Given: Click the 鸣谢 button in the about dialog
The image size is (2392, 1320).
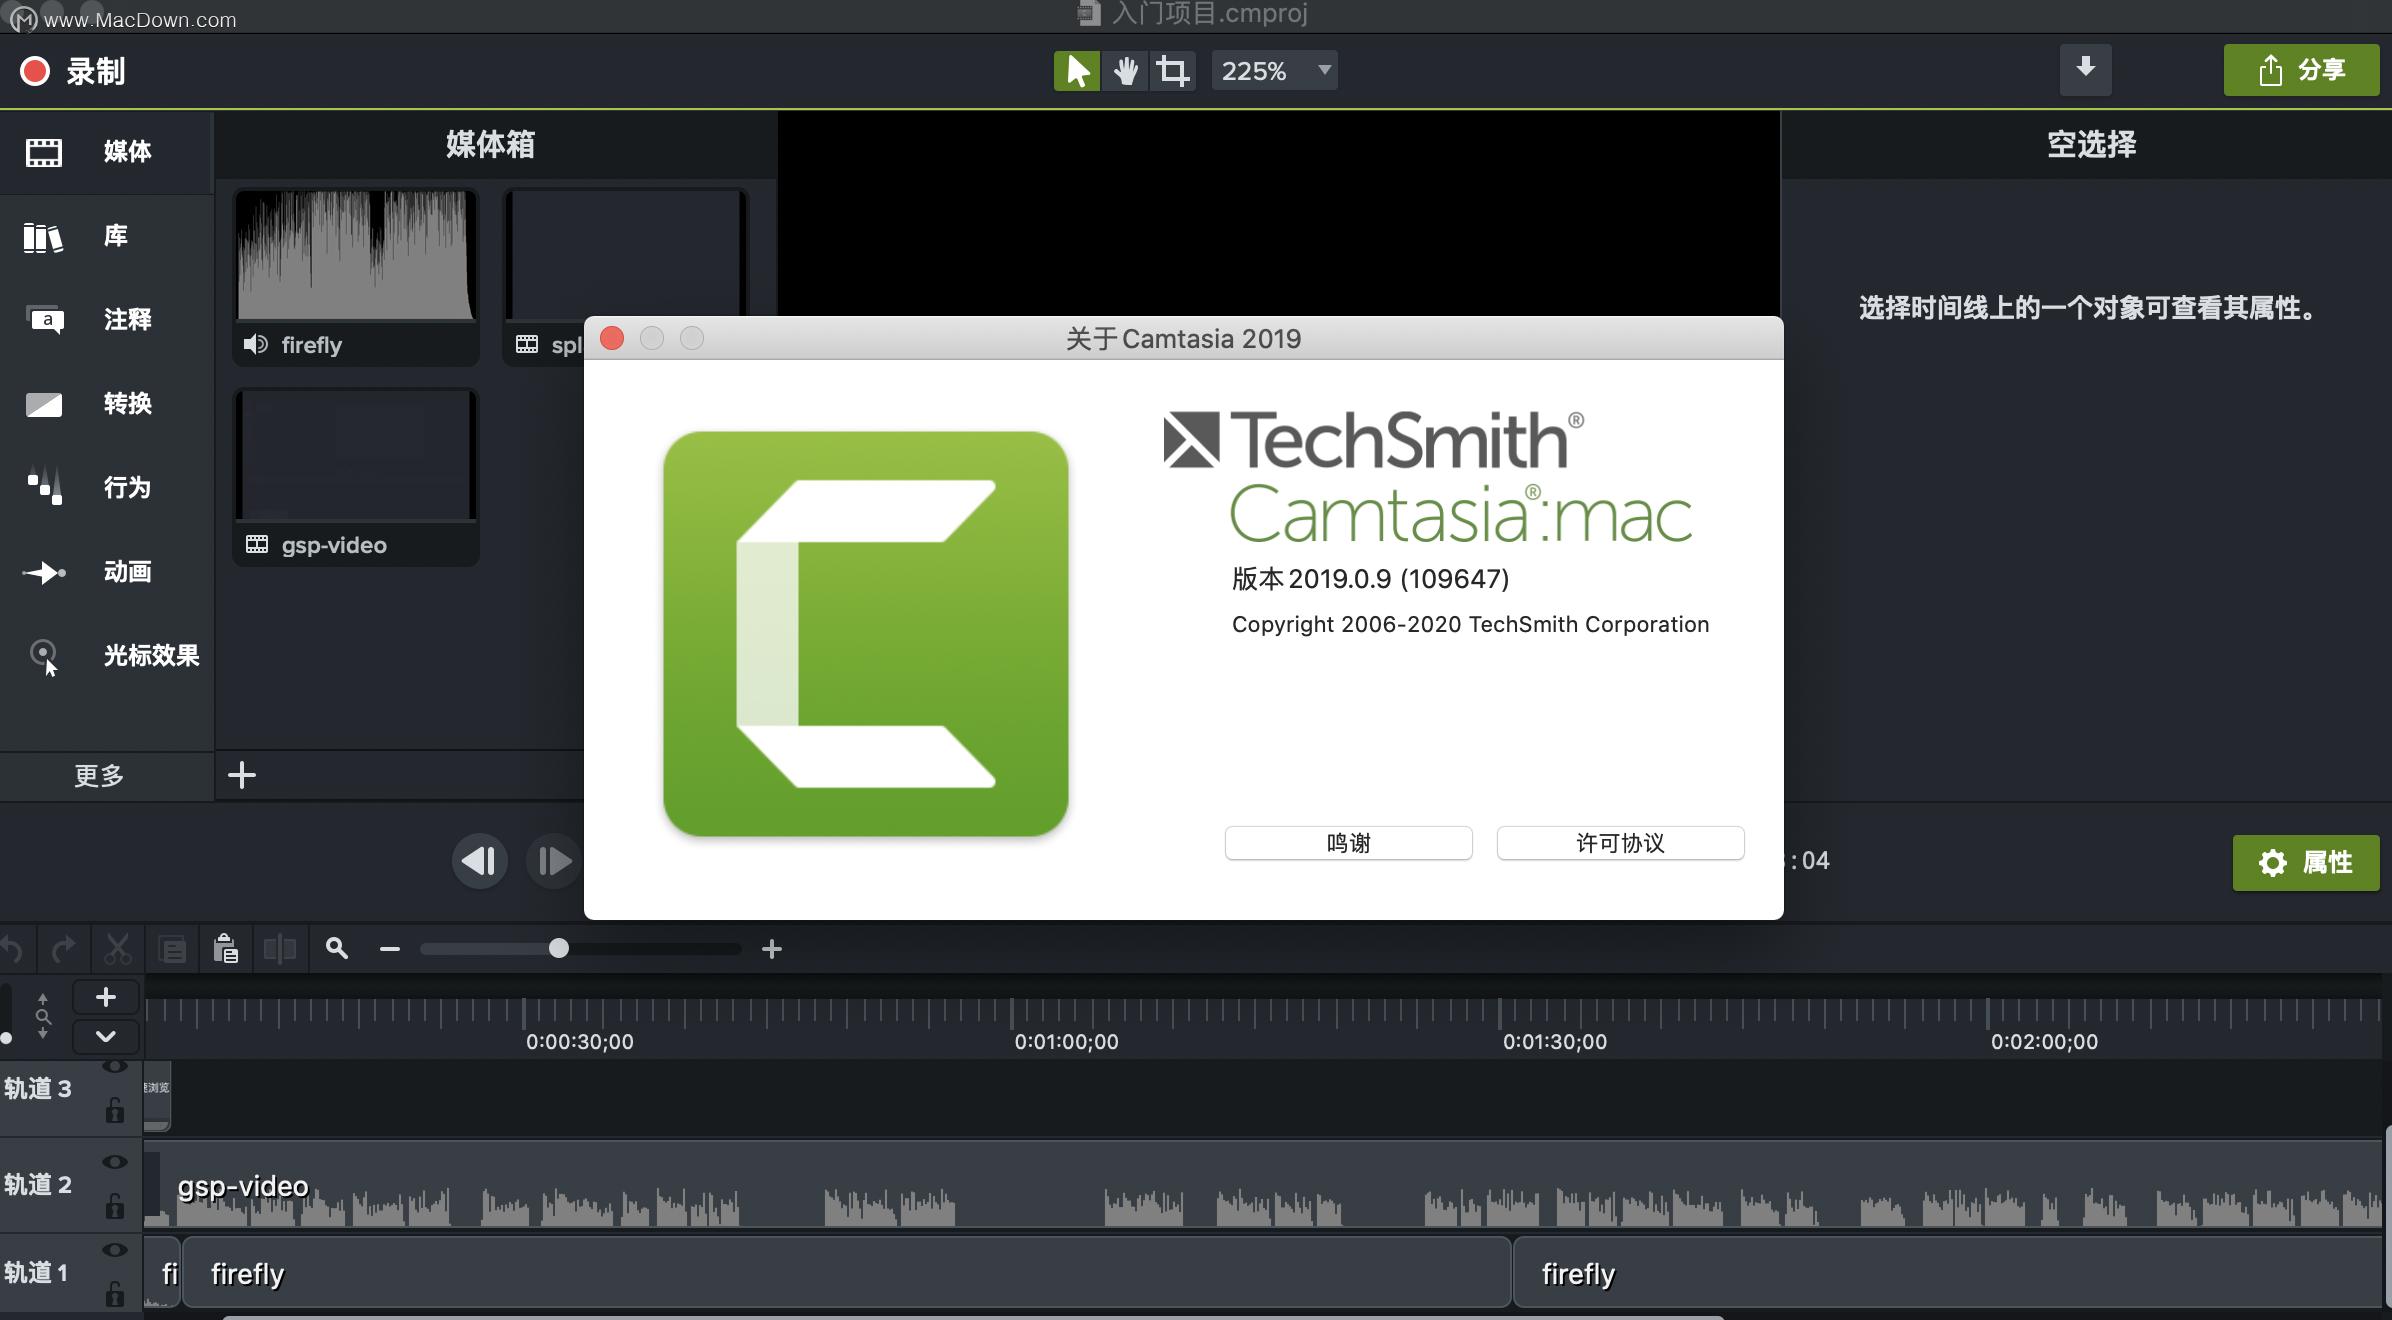Looking at the screenshot, I should point(1348,843).
